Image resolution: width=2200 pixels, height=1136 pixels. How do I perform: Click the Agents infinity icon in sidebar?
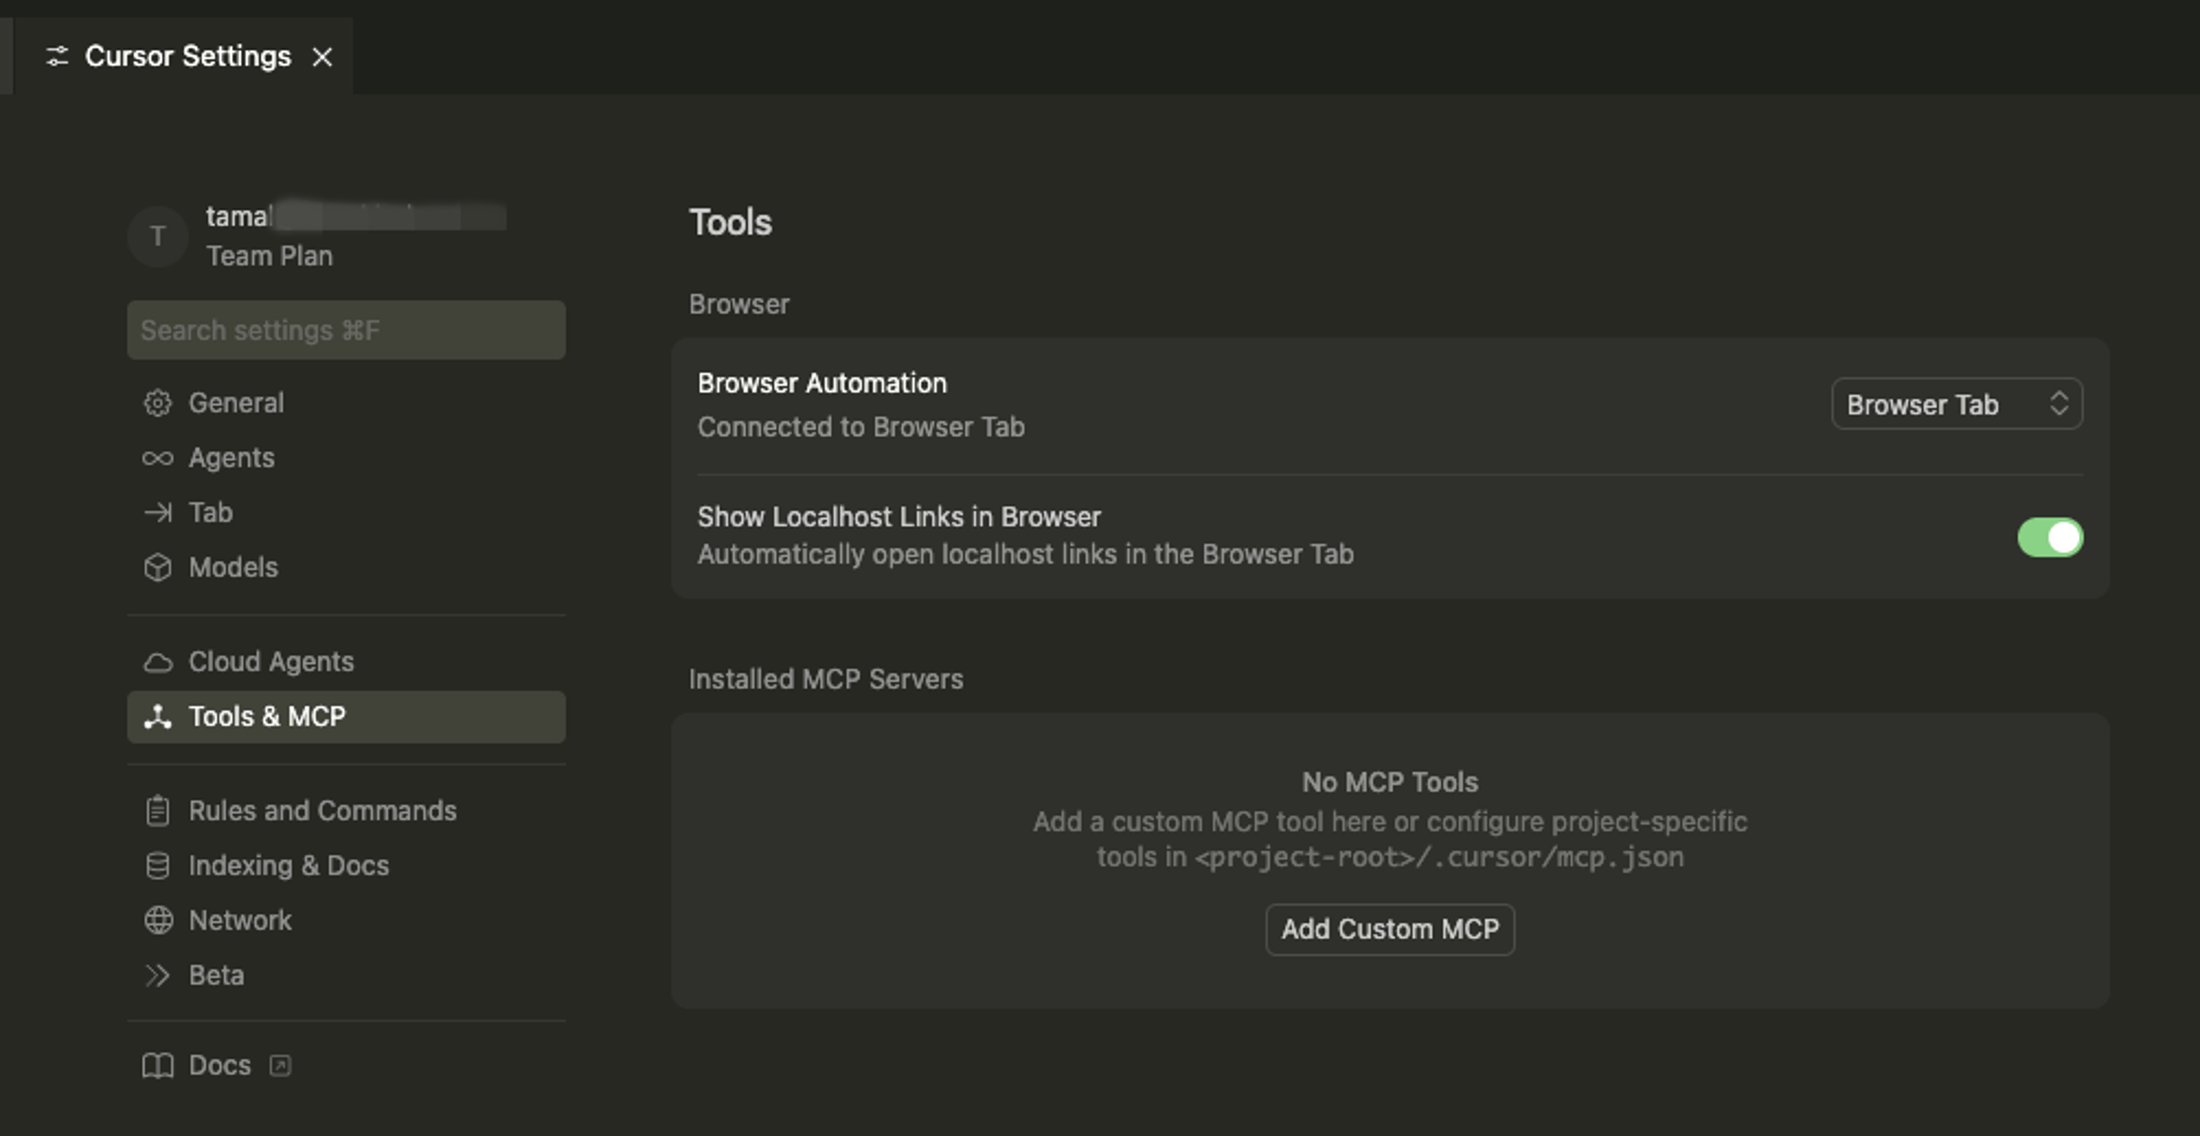157,457
